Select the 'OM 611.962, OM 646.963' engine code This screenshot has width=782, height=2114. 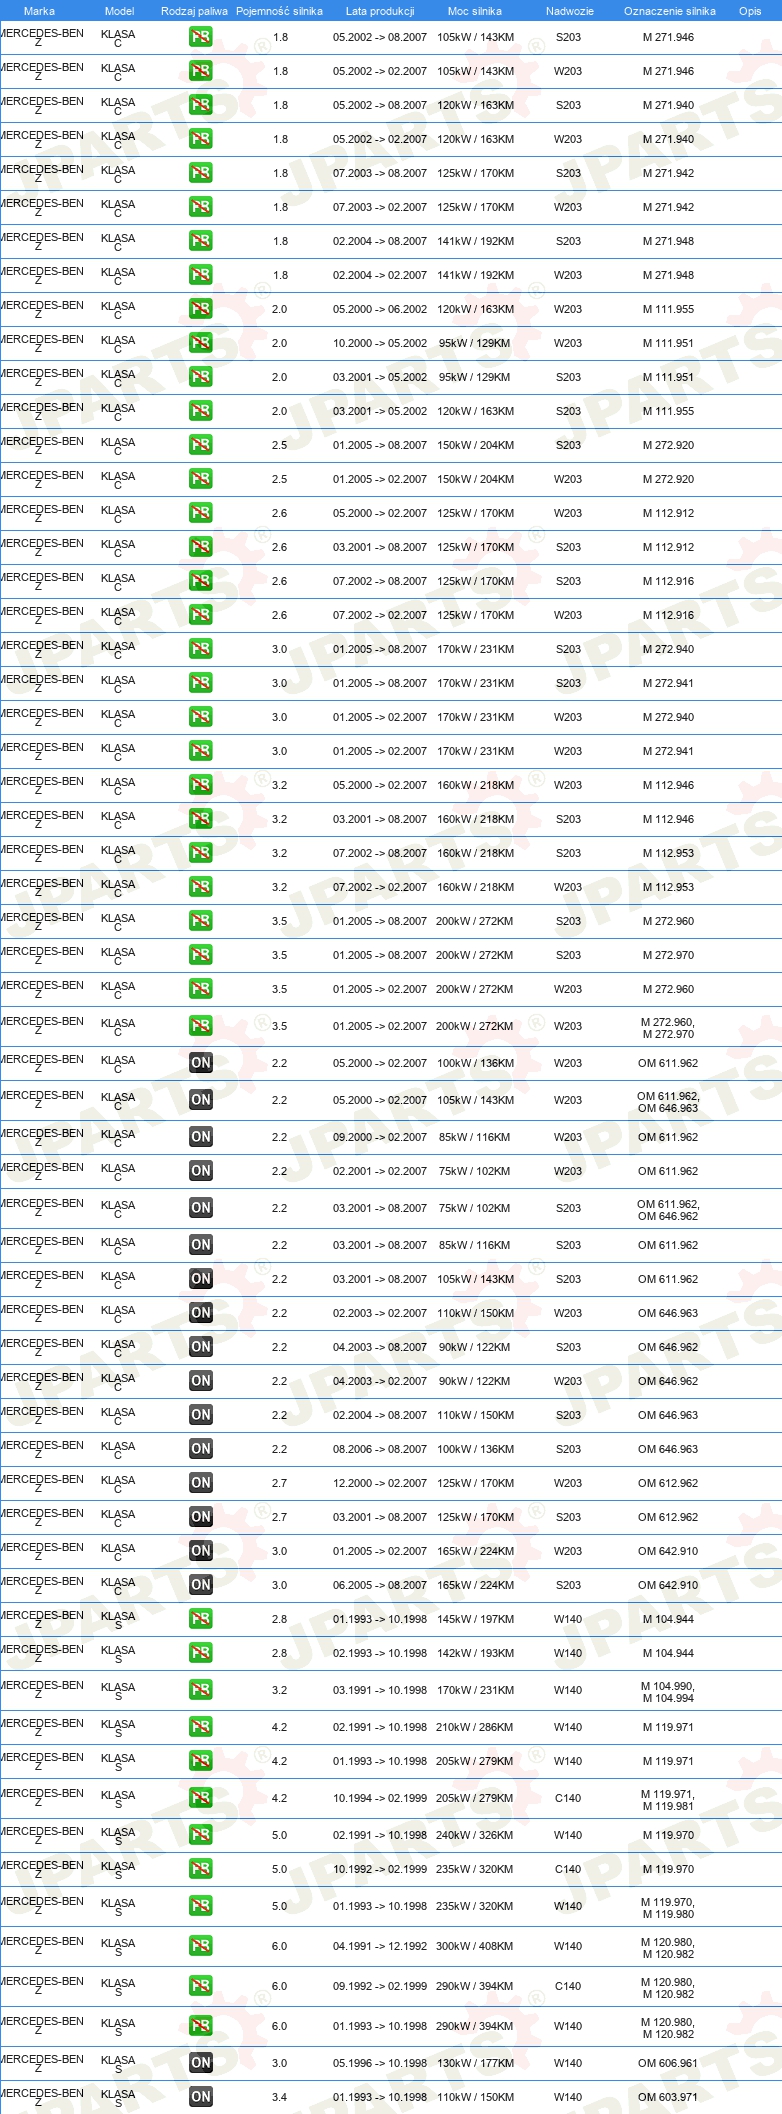(x=668, y=1102)
